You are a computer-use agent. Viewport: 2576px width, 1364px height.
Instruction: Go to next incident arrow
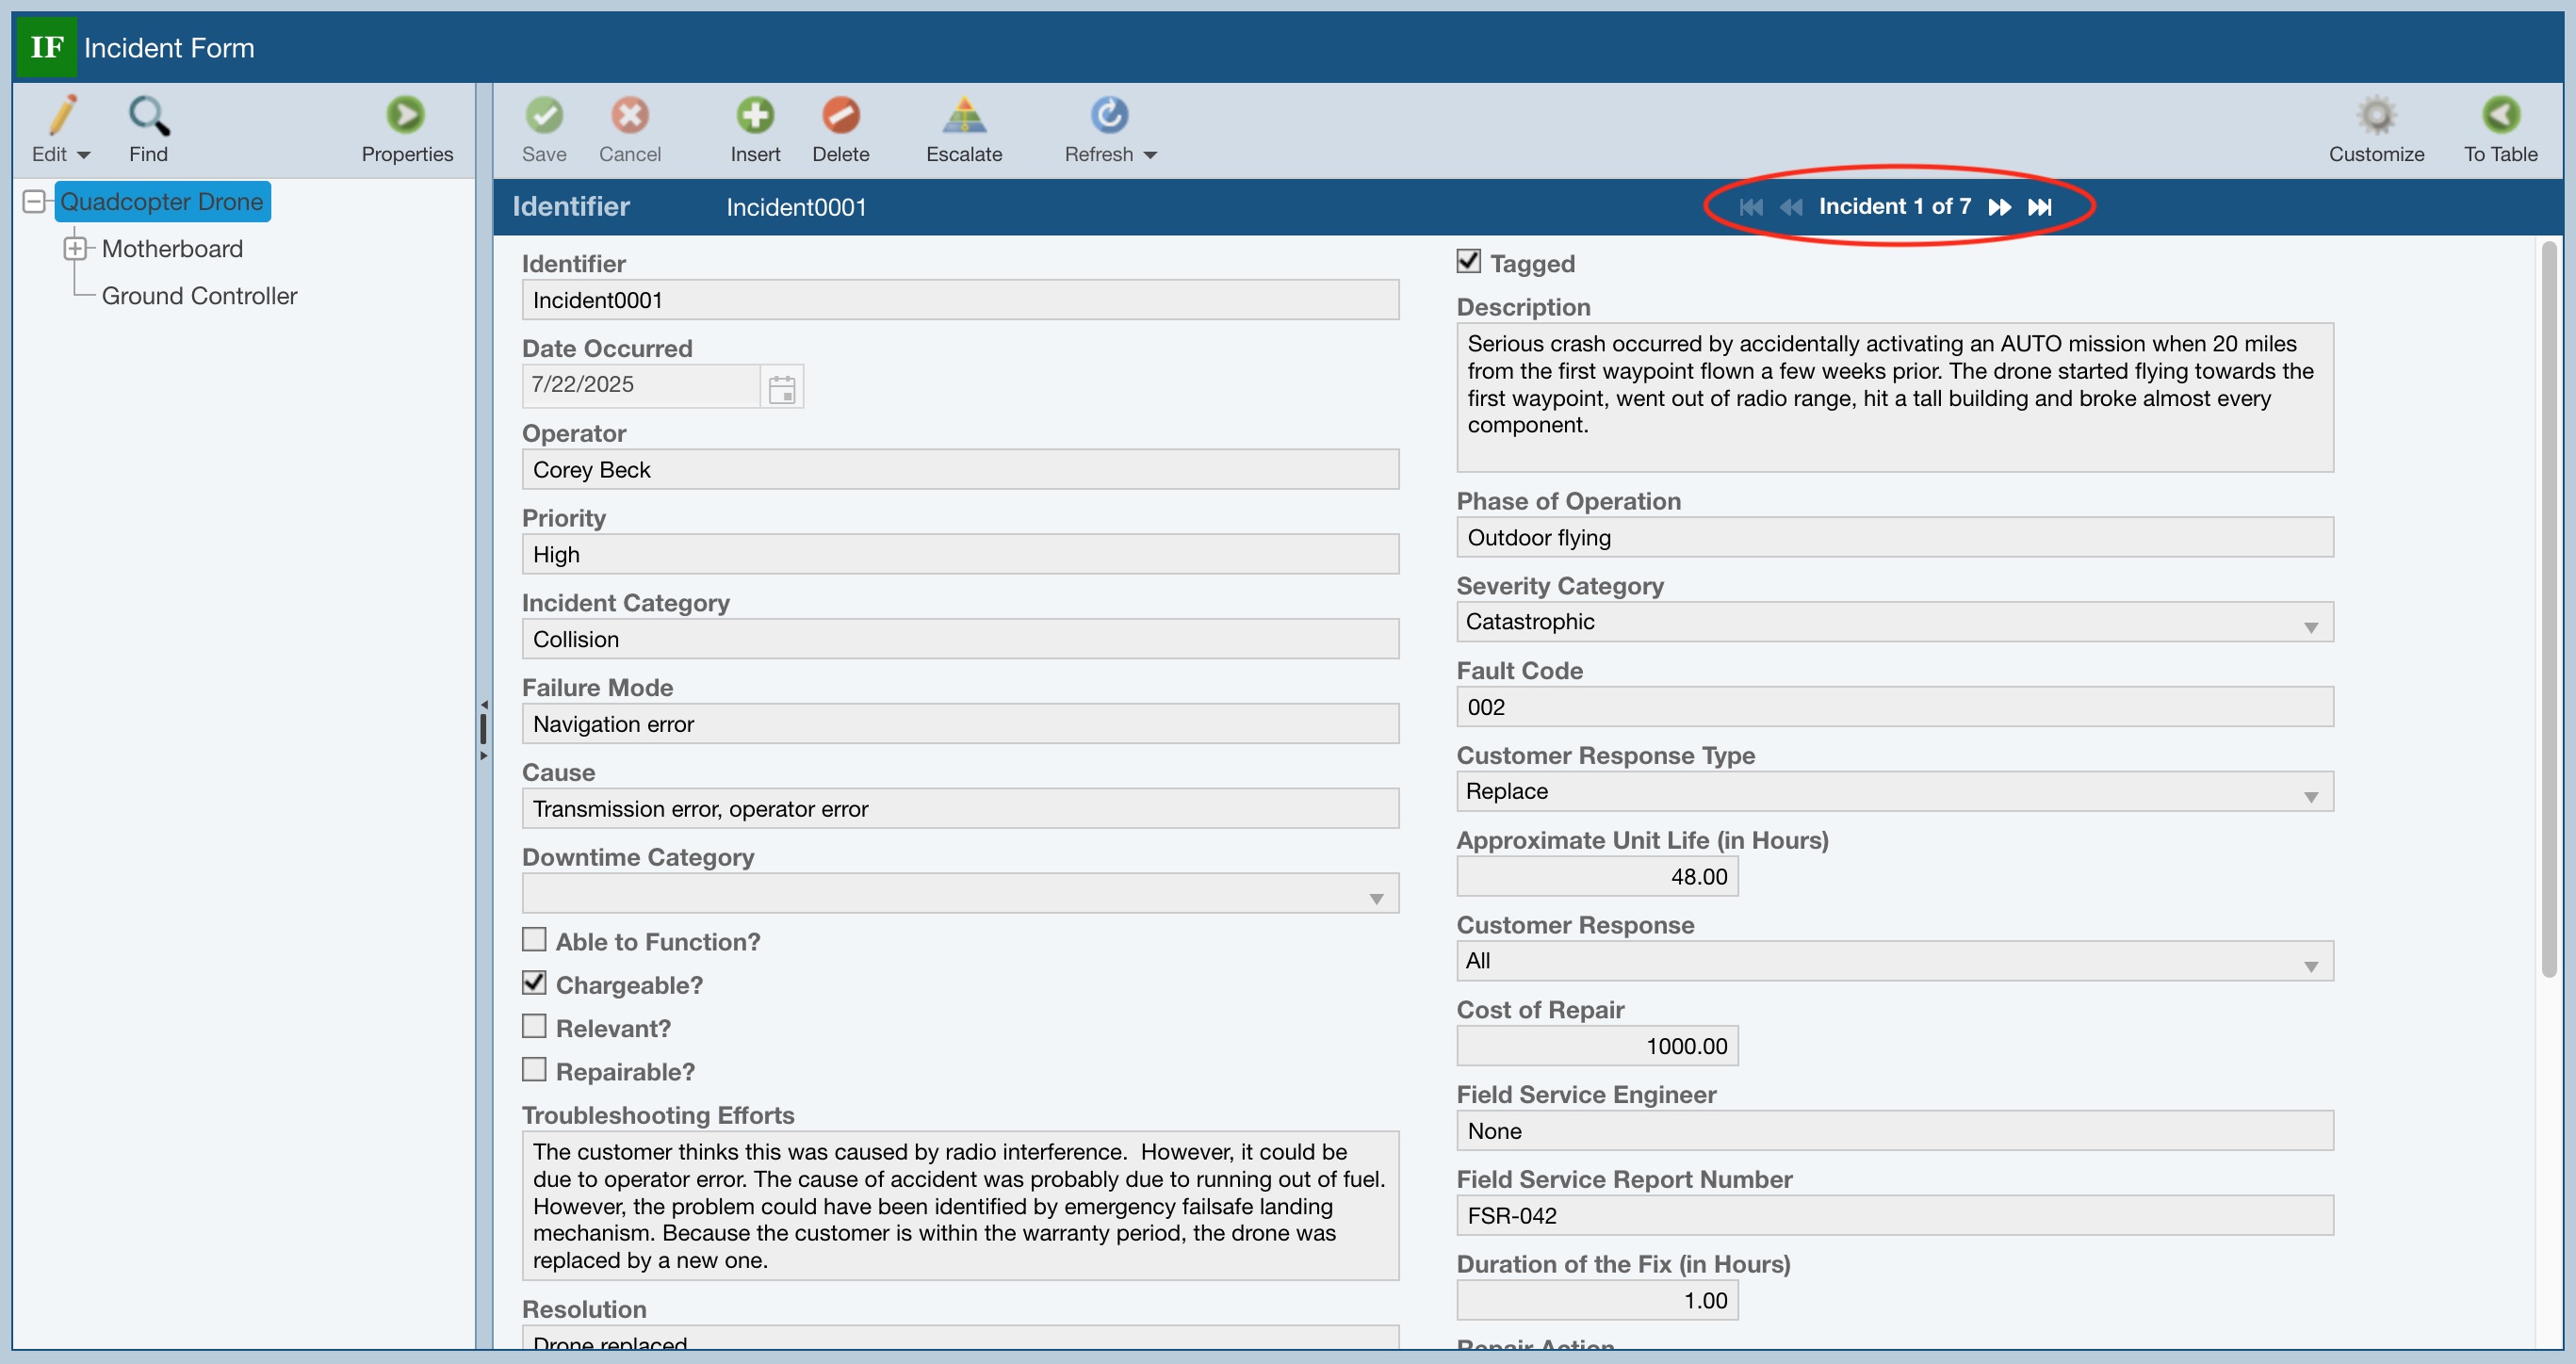pos(1999,207)
